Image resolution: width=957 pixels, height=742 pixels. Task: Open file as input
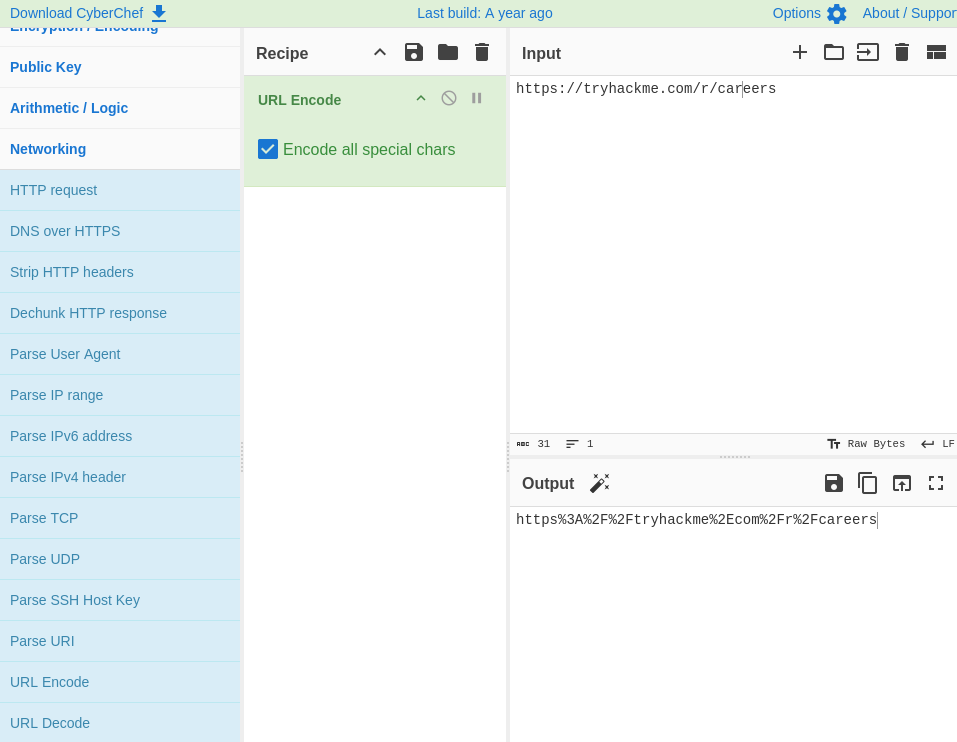[868, 52]
